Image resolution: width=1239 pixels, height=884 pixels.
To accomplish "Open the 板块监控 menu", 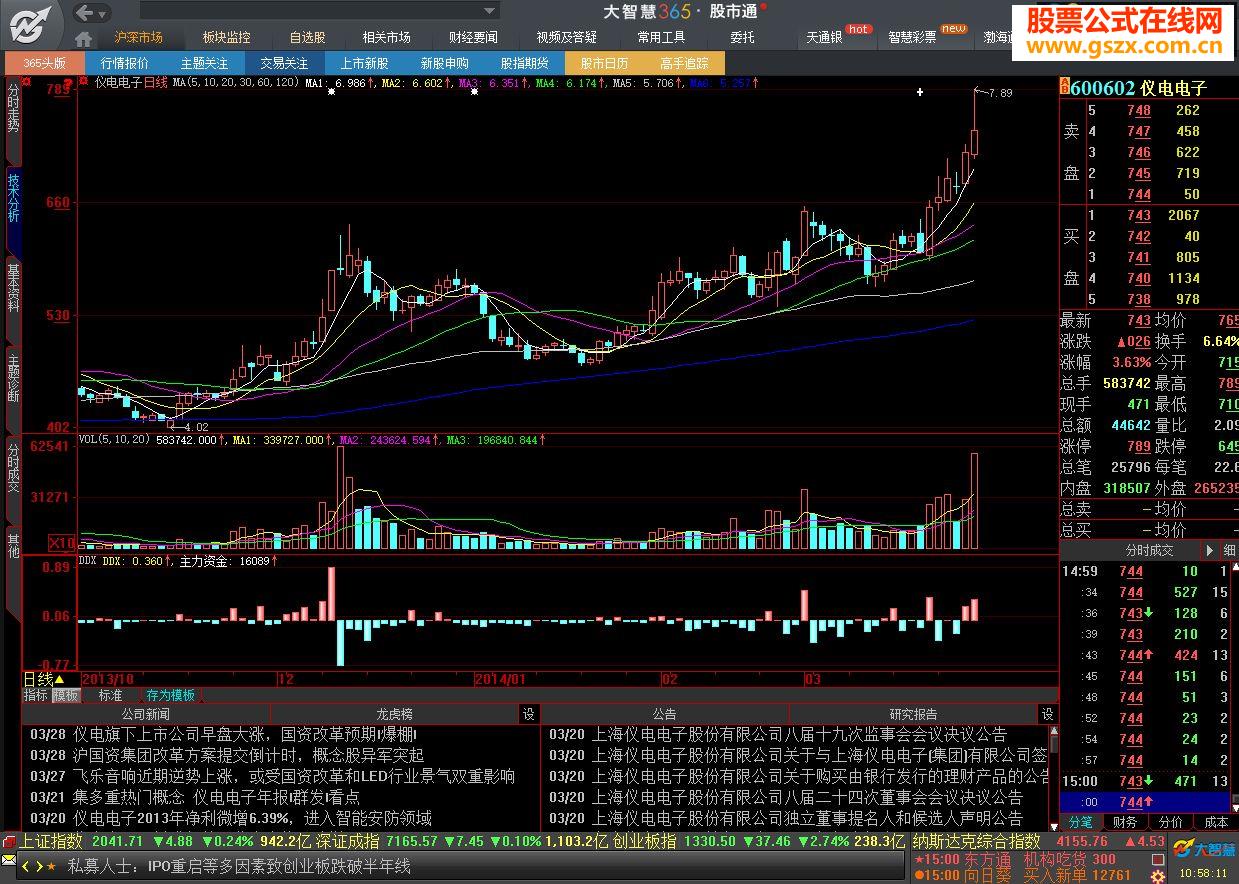I will [x=227, y=37].
